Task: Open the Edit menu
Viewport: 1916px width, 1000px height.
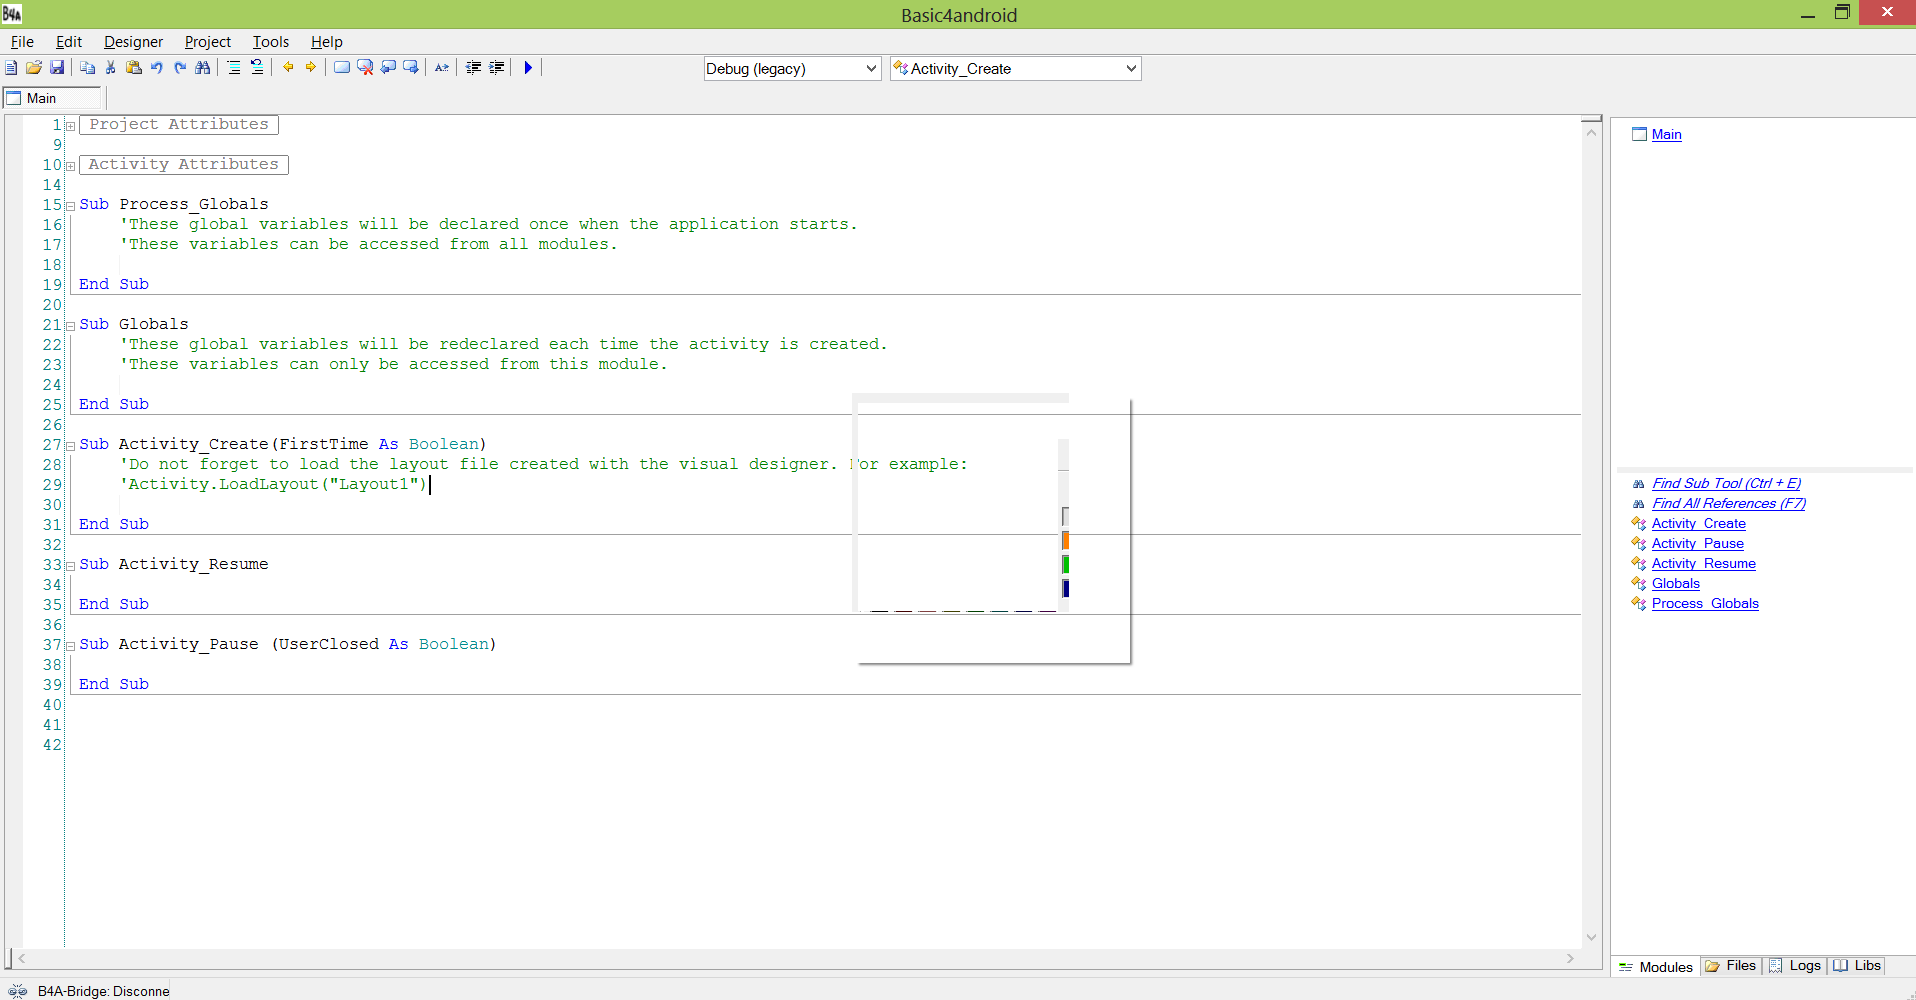Action: 69,42
